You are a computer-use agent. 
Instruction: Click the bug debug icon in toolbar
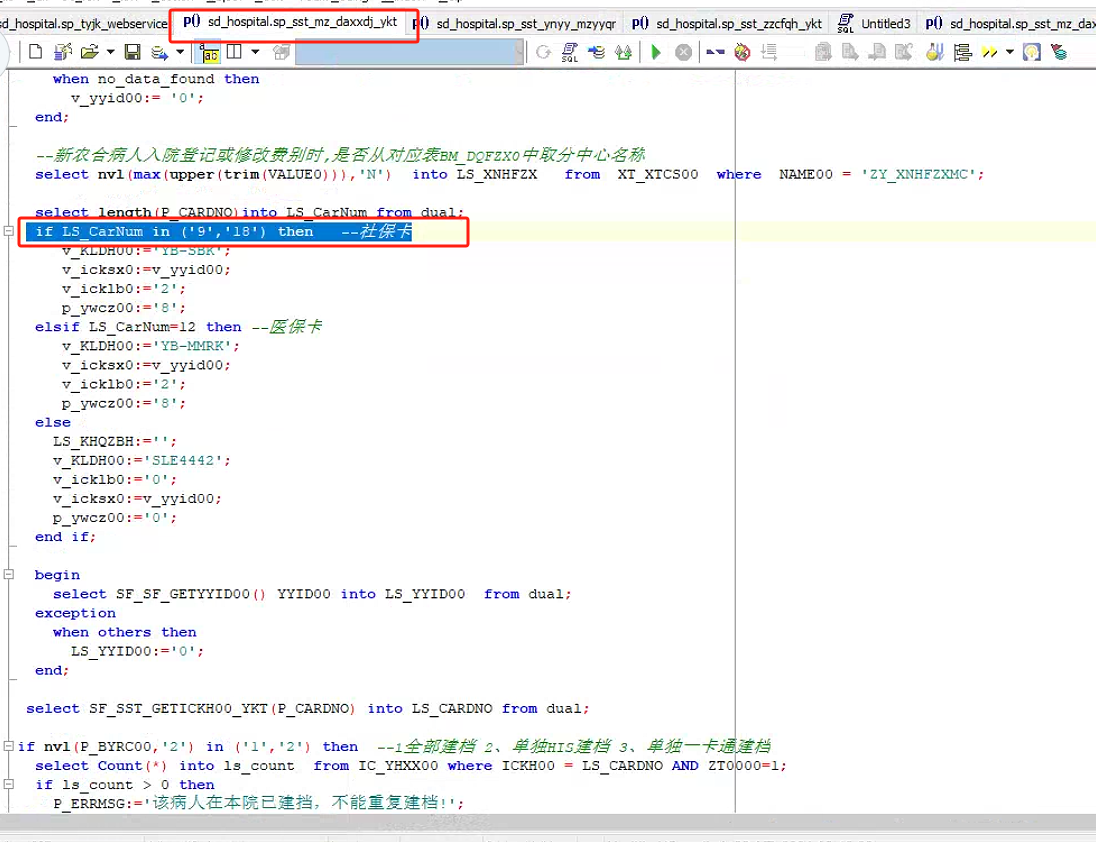click(742, 52)
